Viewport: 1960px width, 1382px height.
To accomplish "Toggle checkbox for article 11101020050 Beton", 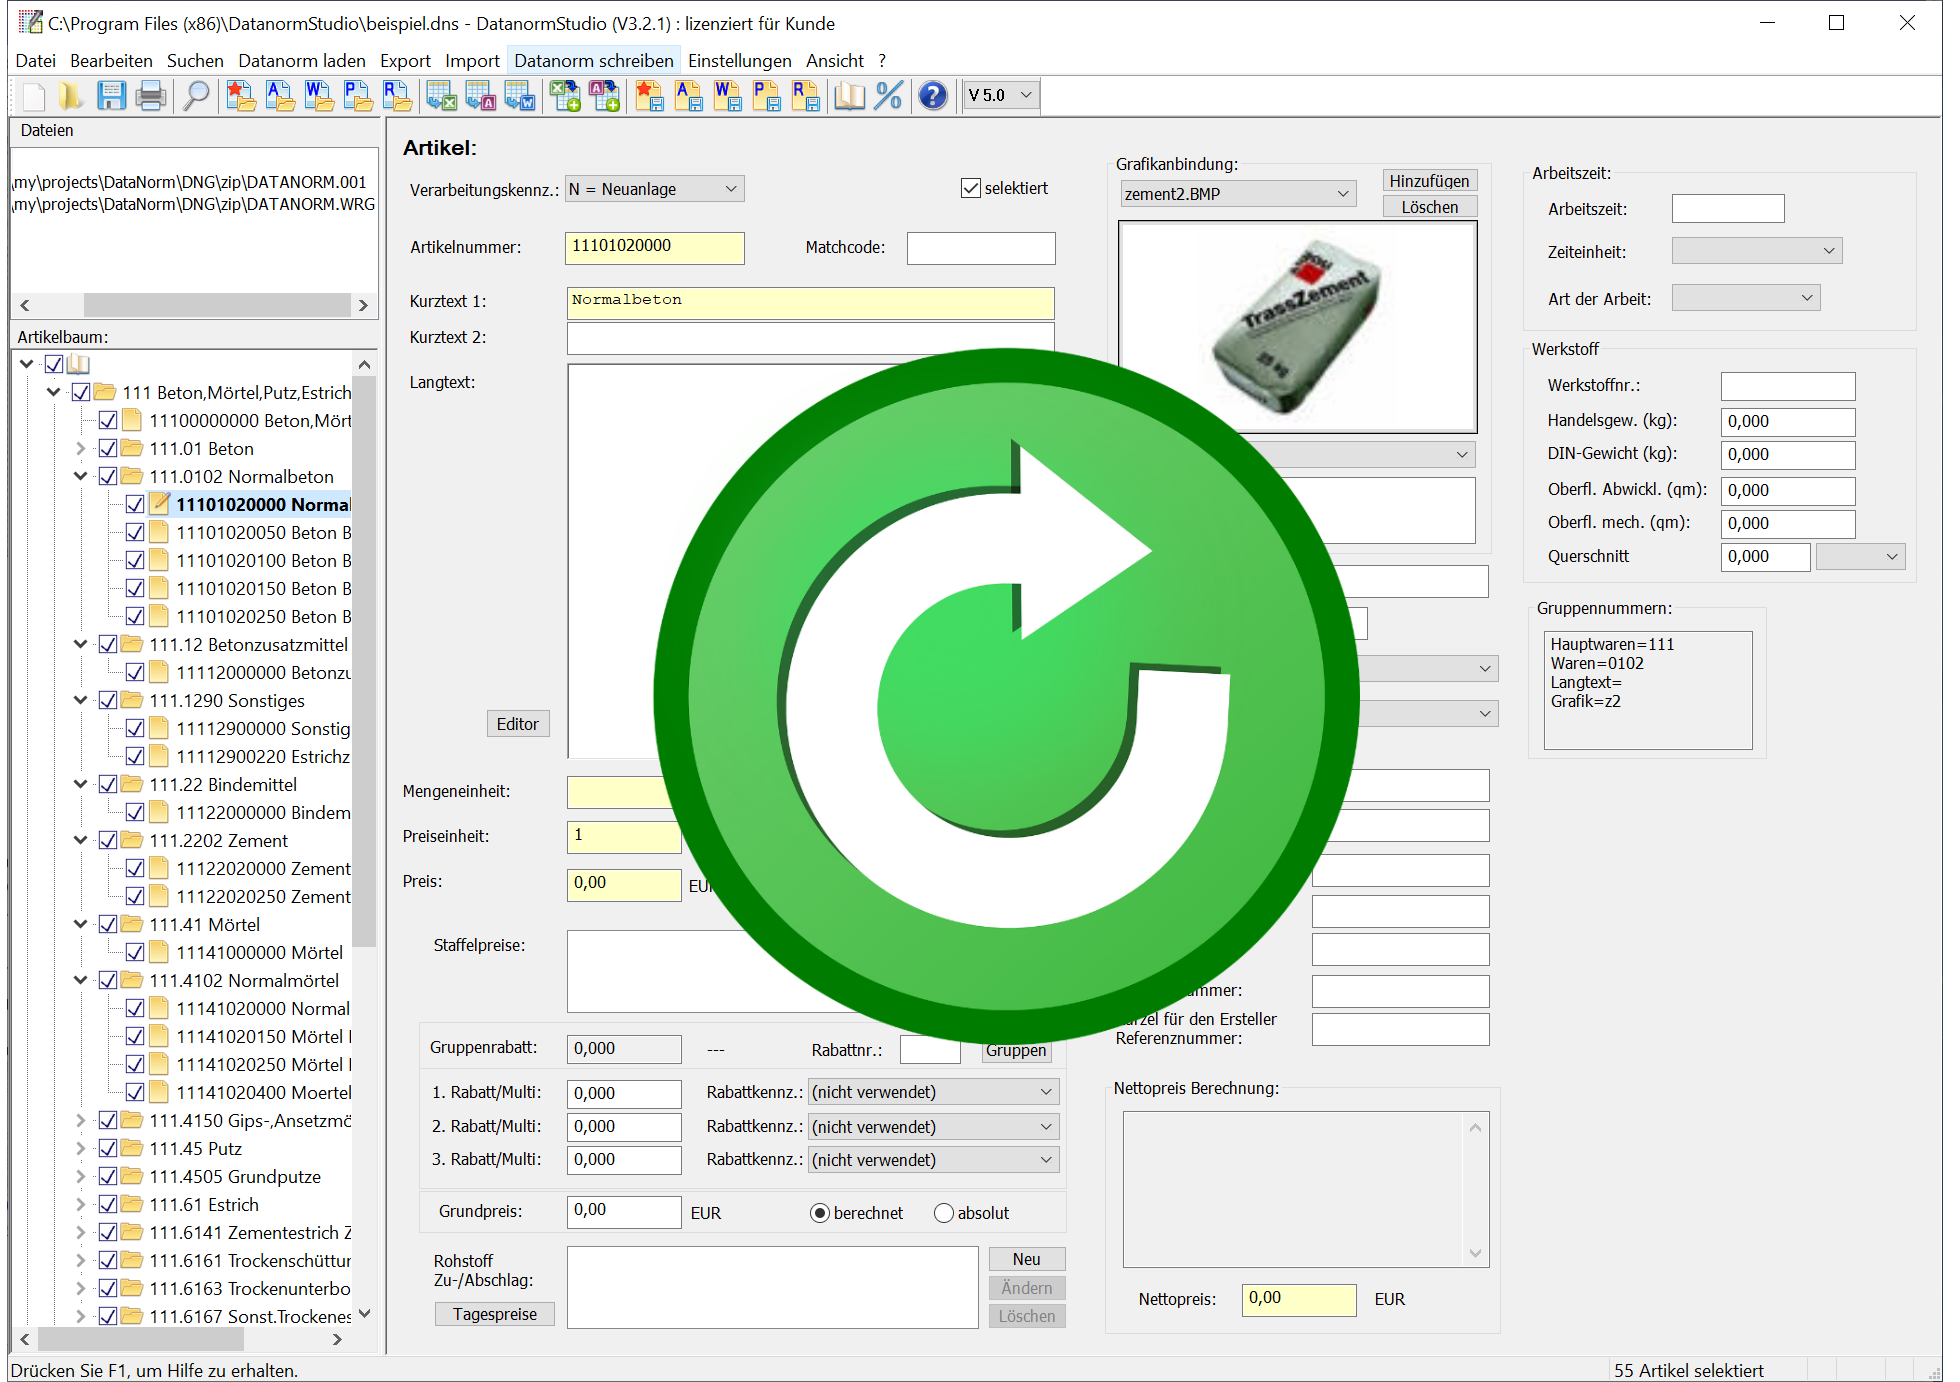I will click(135, 532).
